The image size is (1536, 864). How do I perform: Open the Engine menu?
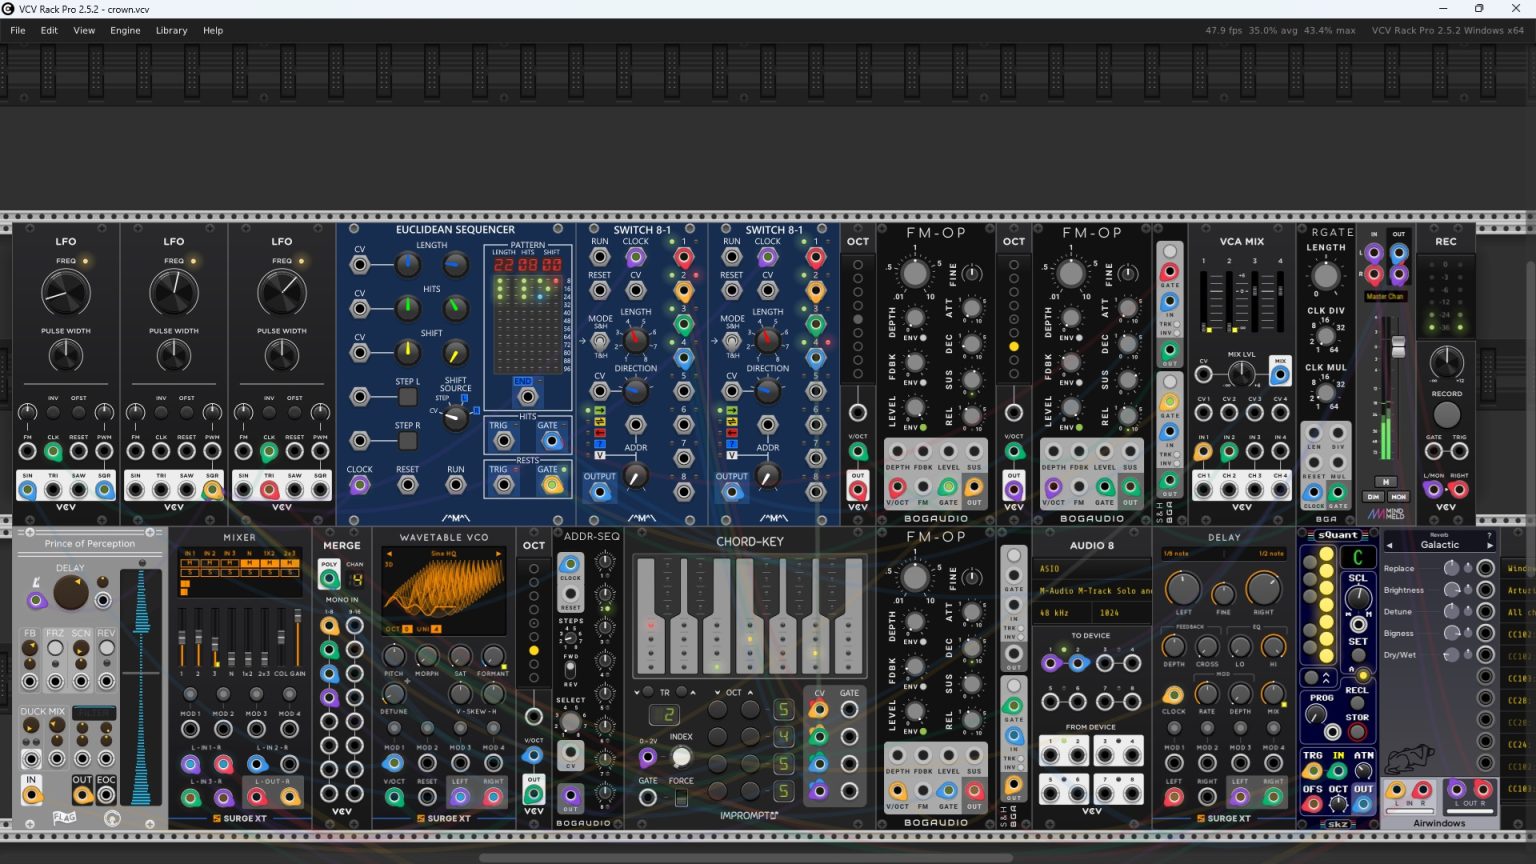click(125, 30)
